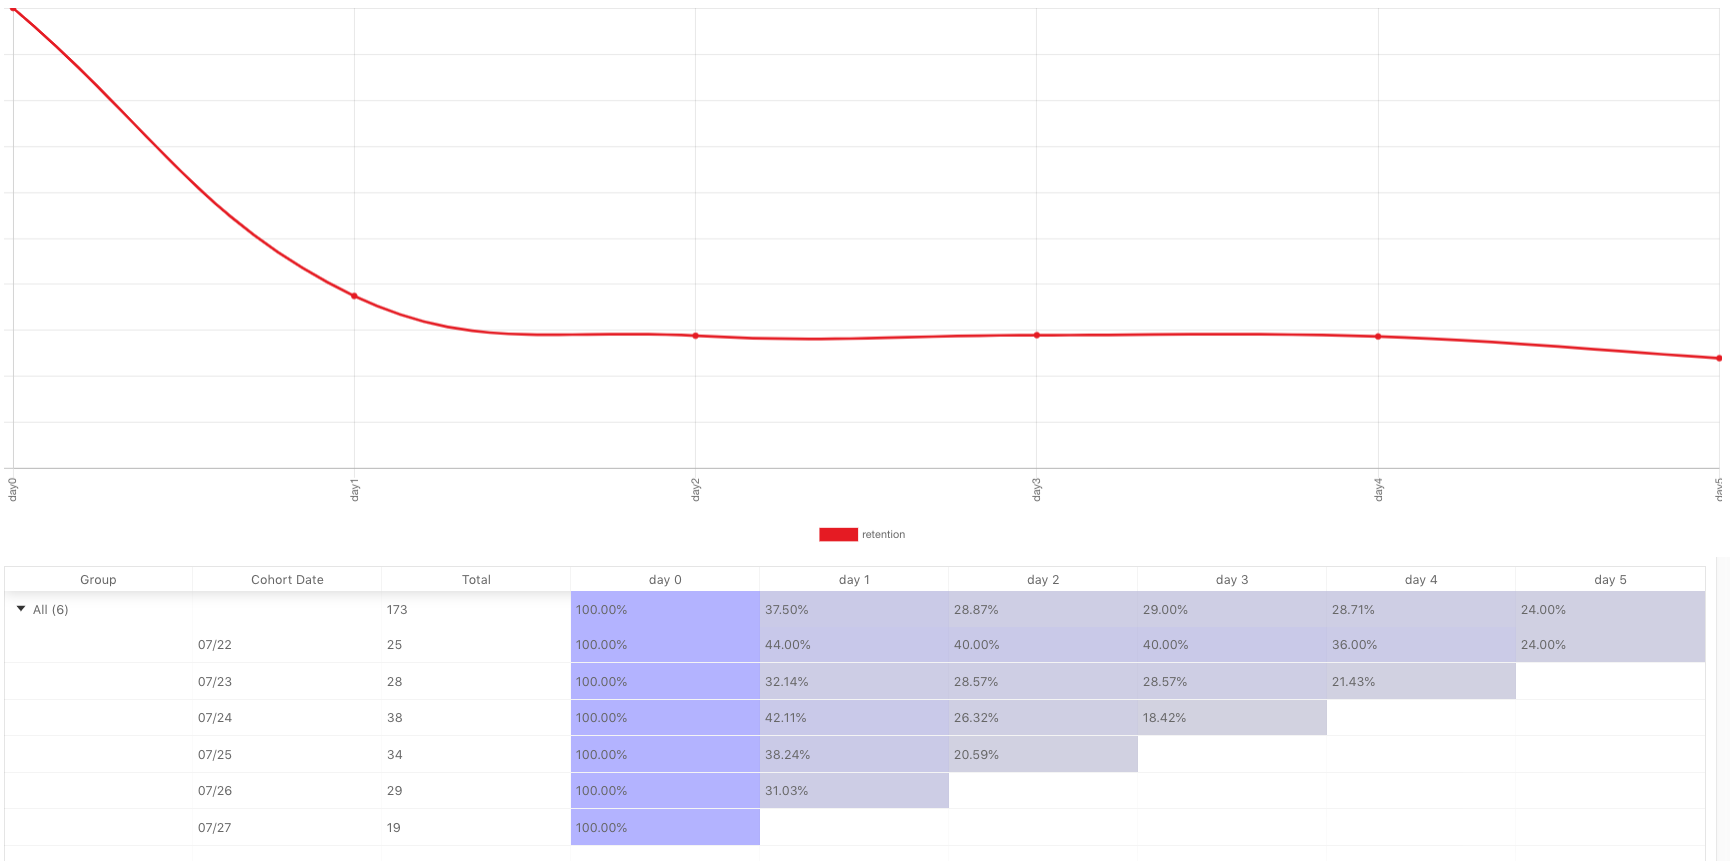Click the day4 point on retention line
1733x861 pixels.
(1378, 337)
